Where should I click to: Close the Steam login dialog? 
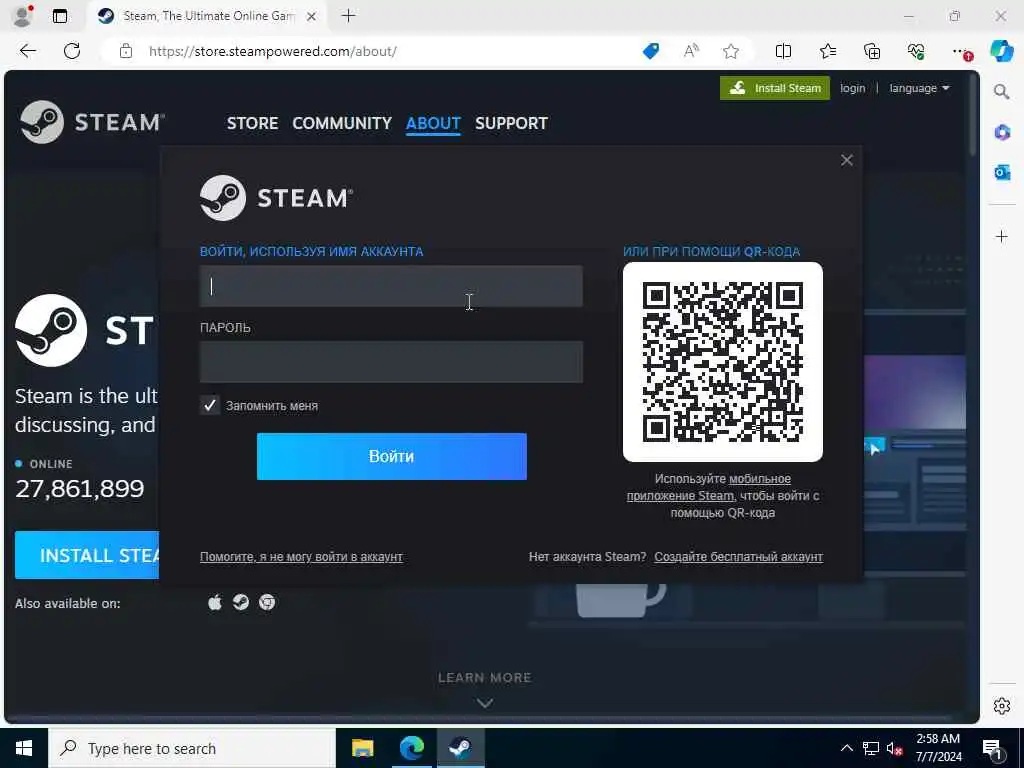coord(846,160)
